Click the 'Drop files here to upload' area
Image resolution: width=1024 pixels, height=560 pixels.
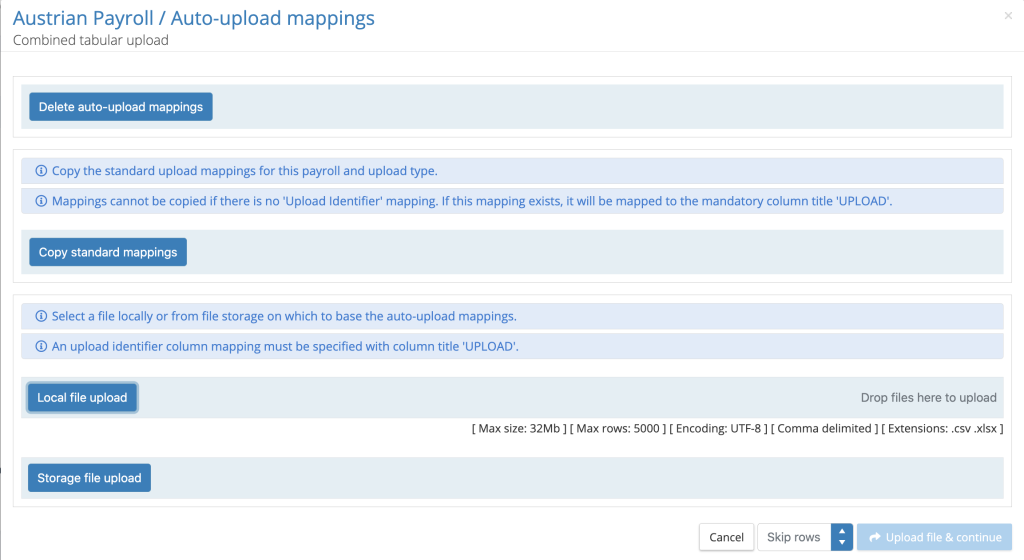[x=928, y=398]
